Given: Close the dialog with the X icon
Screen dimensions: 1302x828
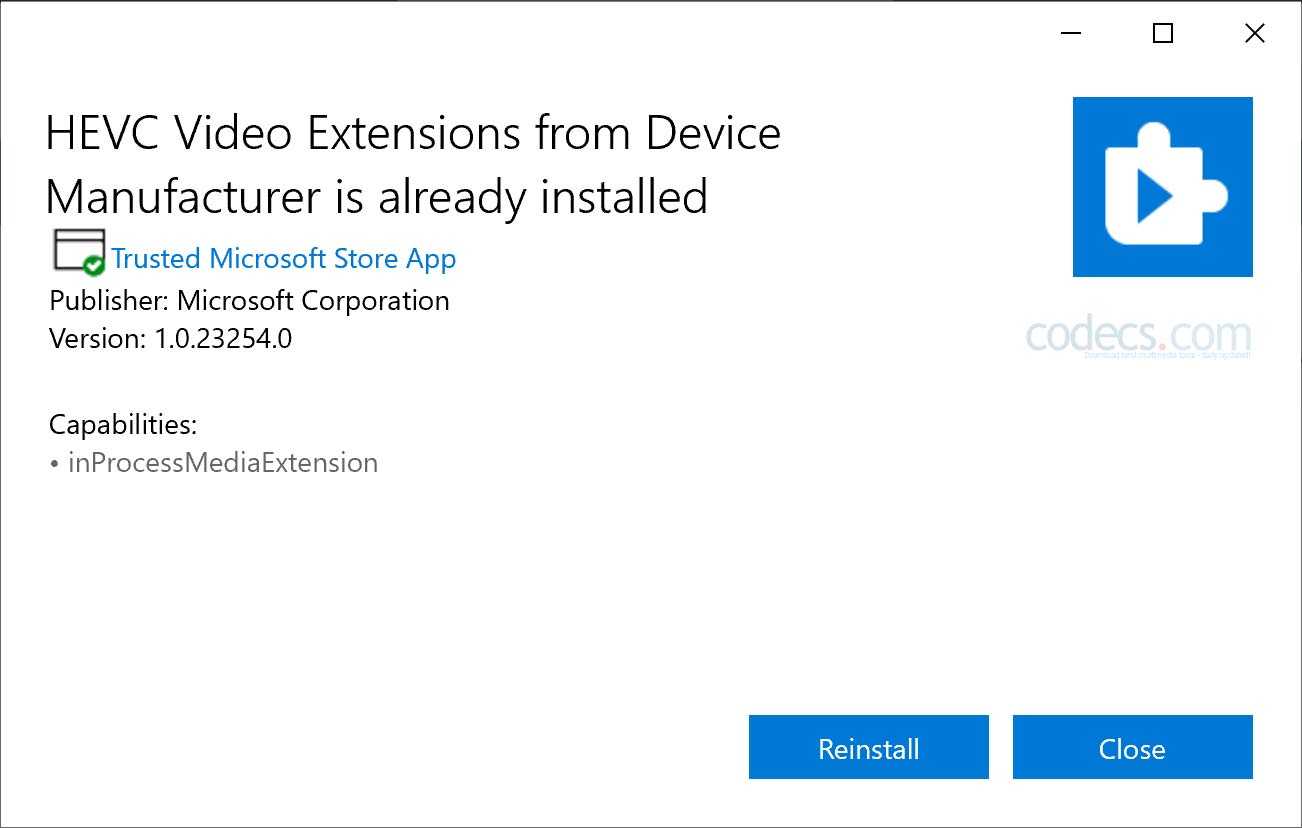Looking at the screenshot, I should 1254,34.
